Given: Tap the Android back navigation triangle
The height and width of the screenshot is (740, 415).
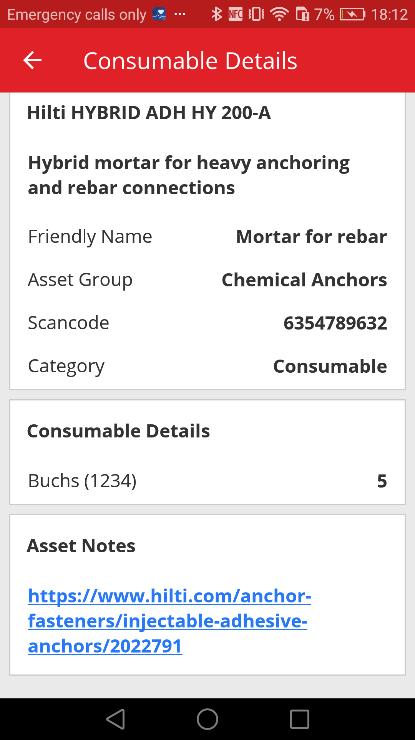Looking at the screenshot, I should pos(116,719).
